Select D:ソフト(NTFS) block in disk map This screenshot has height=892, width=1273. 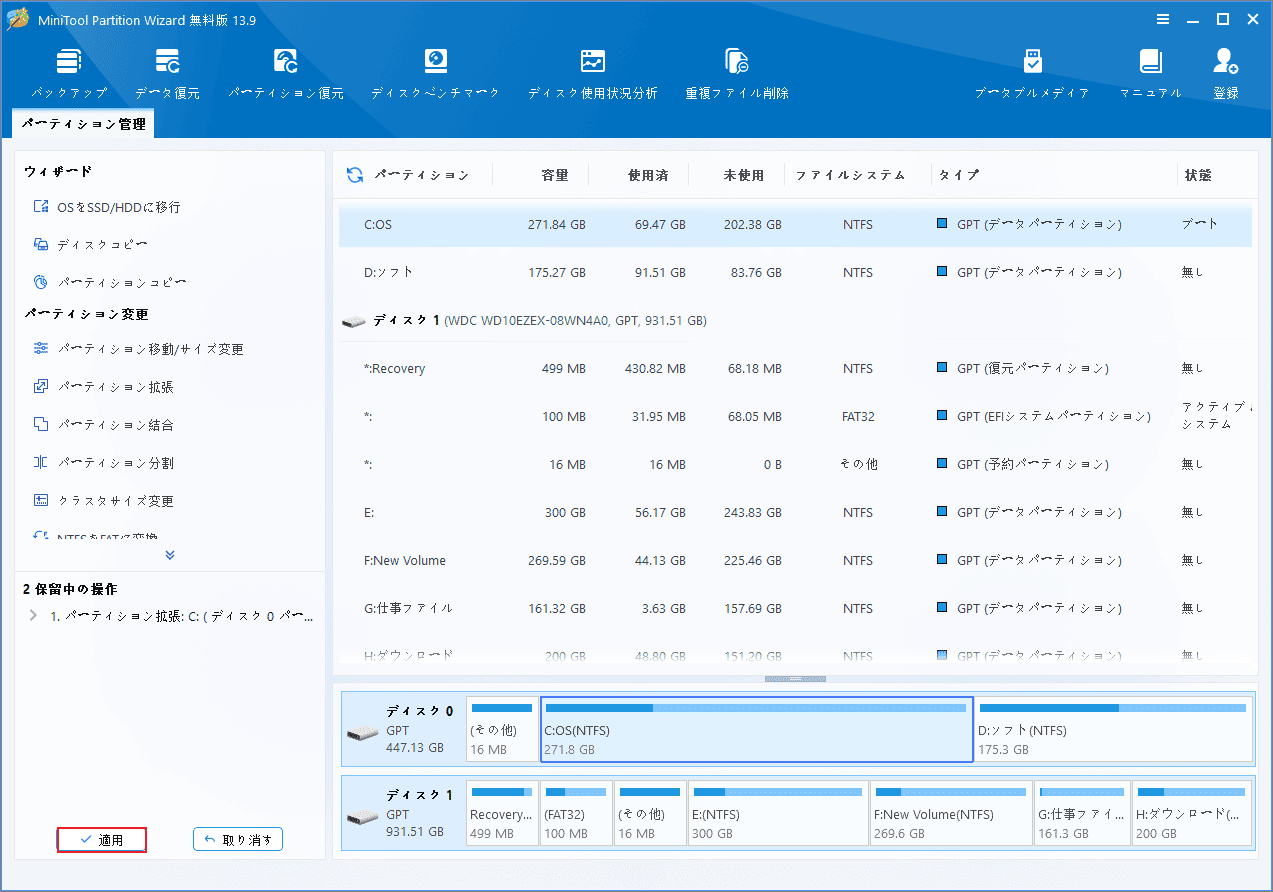1113,730
